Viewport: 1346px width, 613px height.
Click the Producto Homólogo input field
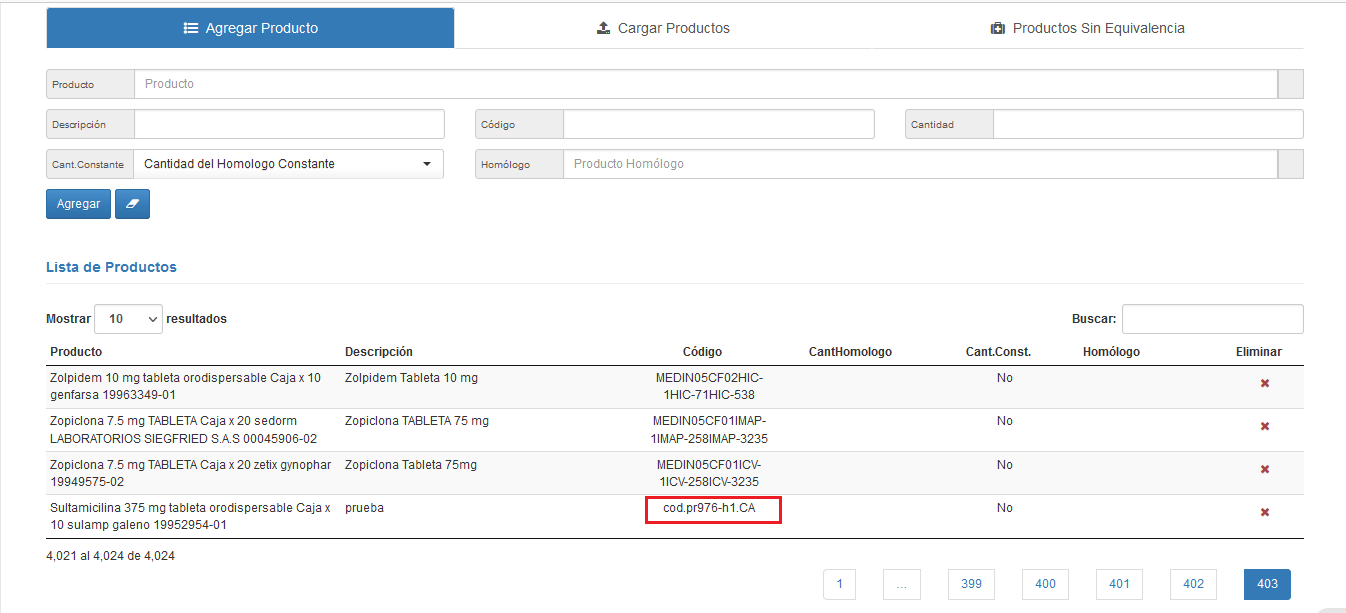click(921, 164)
